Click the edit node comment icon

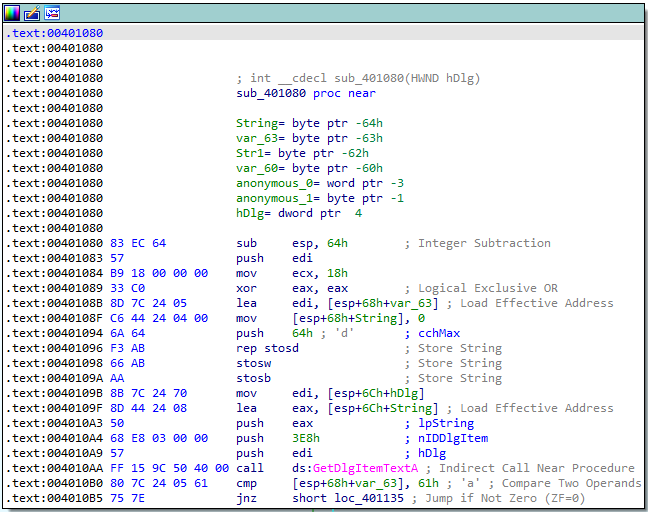(32, 13)
